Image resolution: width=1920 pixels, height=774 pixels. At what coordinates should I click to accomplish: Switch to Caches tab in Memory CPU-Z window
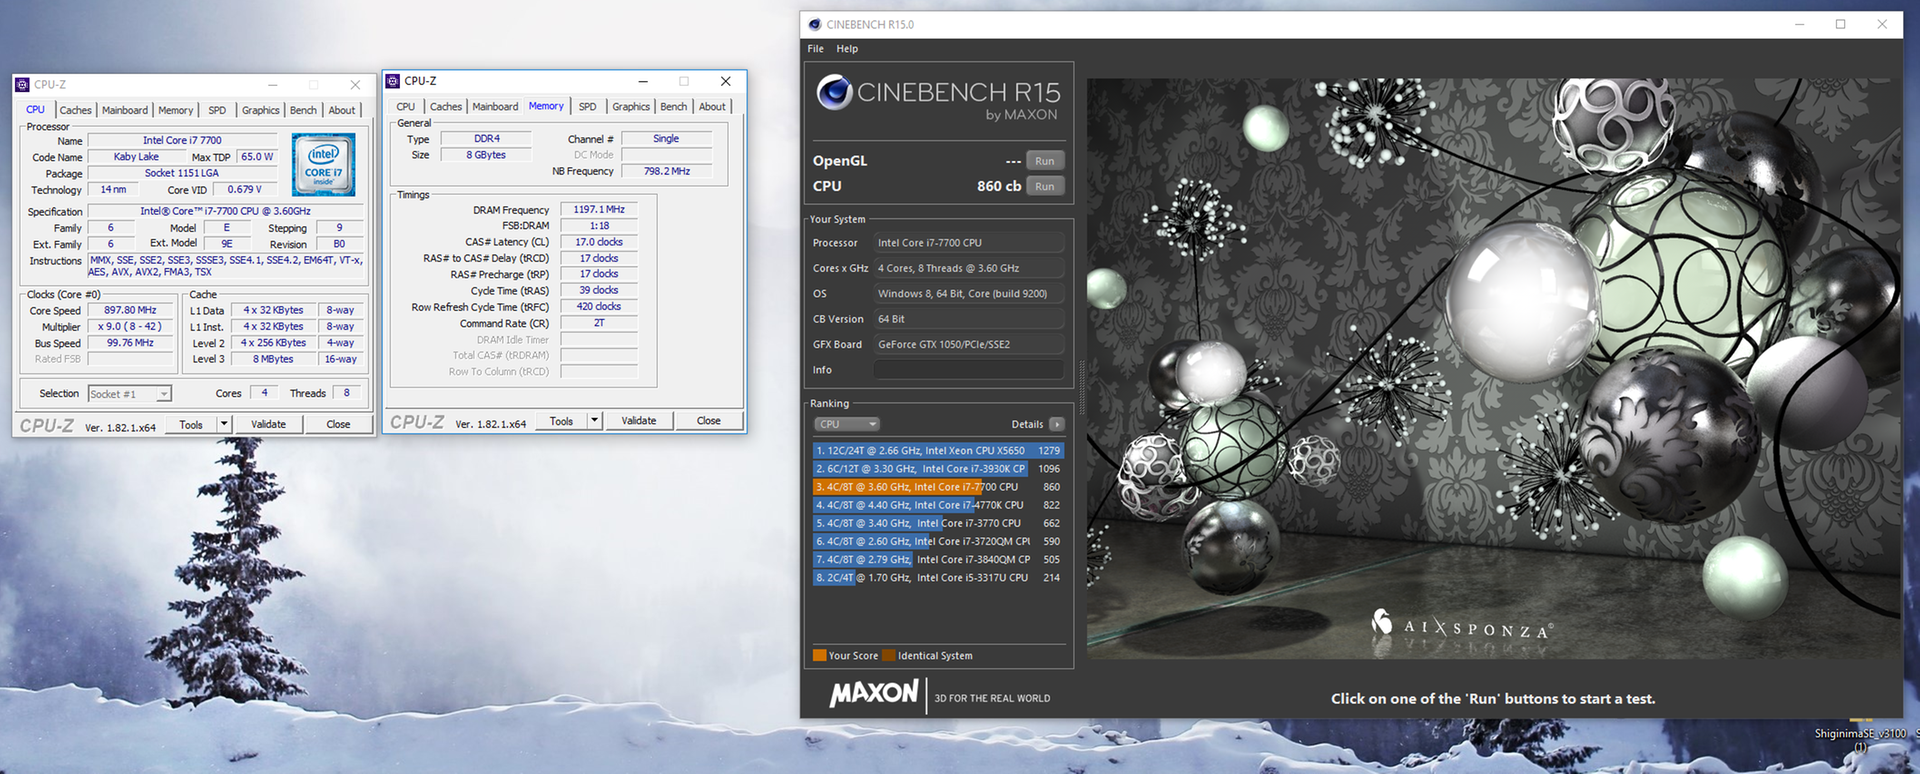click(x=446, y=106)
